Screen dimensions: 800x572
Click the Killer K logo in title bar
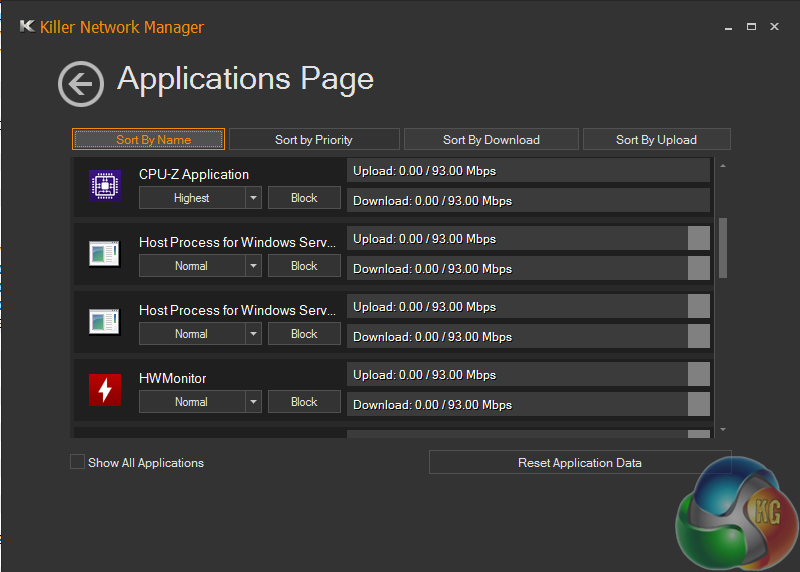point(28,27)
